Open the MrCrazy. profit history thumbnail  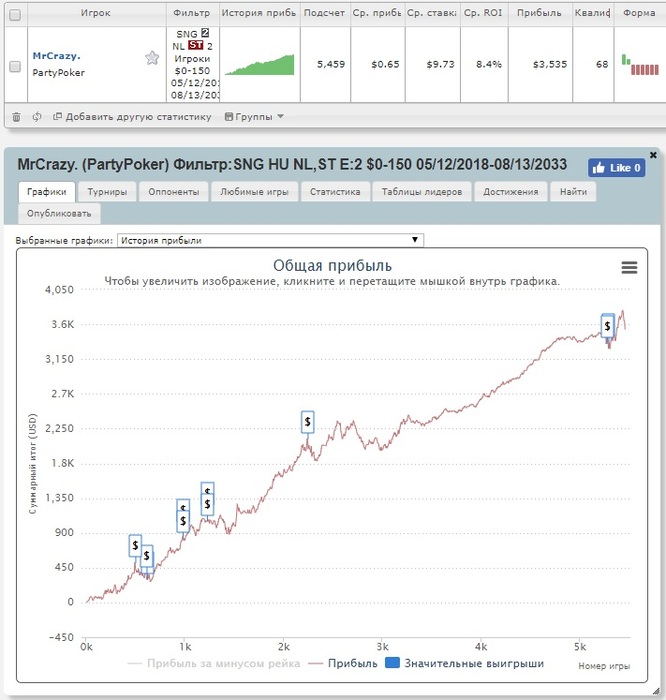(259, 64)
